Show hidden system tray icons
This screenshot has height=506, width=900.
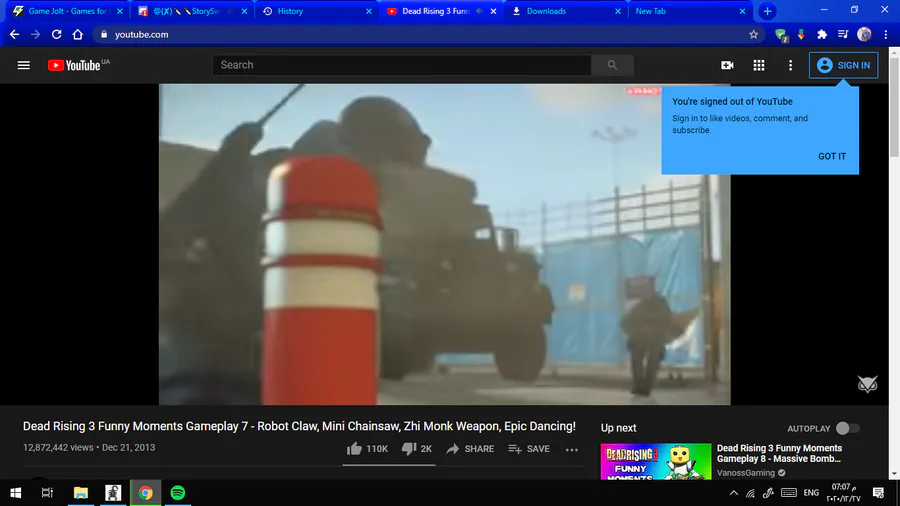[x=734, y=493]
